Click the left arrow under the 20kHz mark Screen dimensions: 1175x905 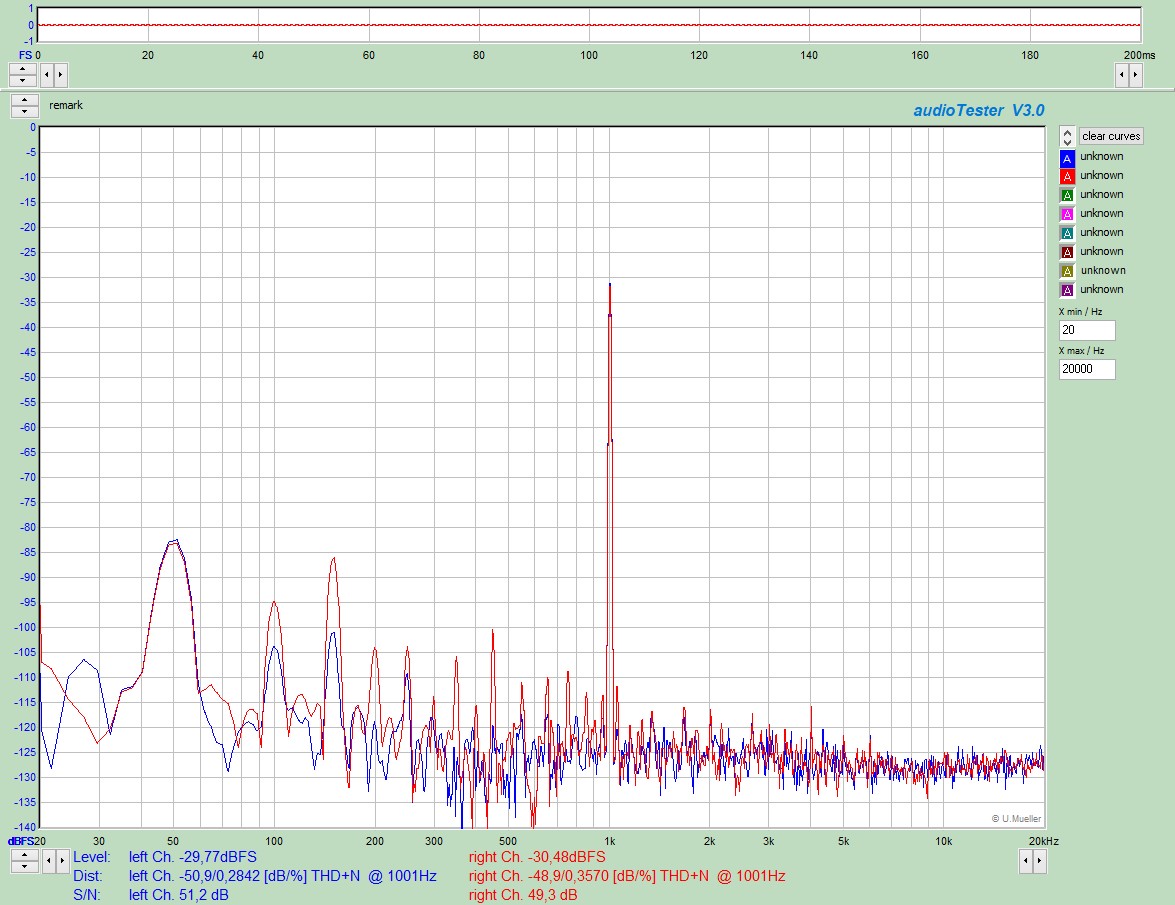(x=1026, y=861)
